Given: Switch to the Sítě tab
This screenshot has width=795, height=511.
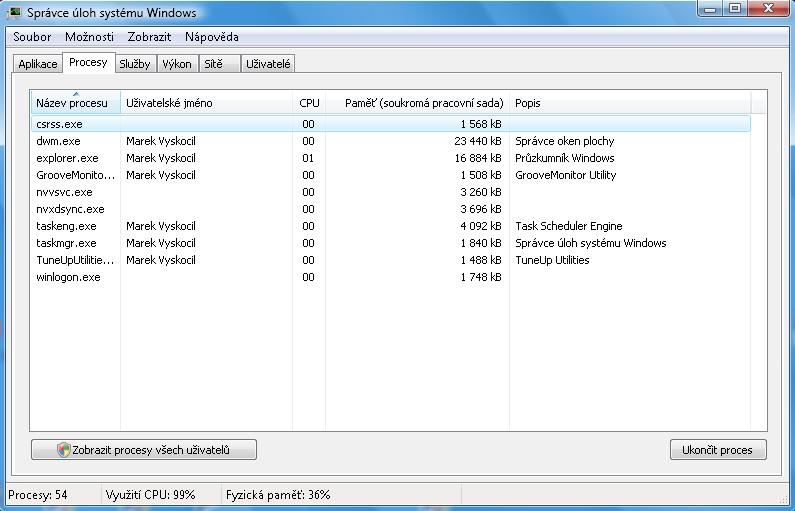Looking at the screenshot, I should pyautogui.click(x=219, y=64).
